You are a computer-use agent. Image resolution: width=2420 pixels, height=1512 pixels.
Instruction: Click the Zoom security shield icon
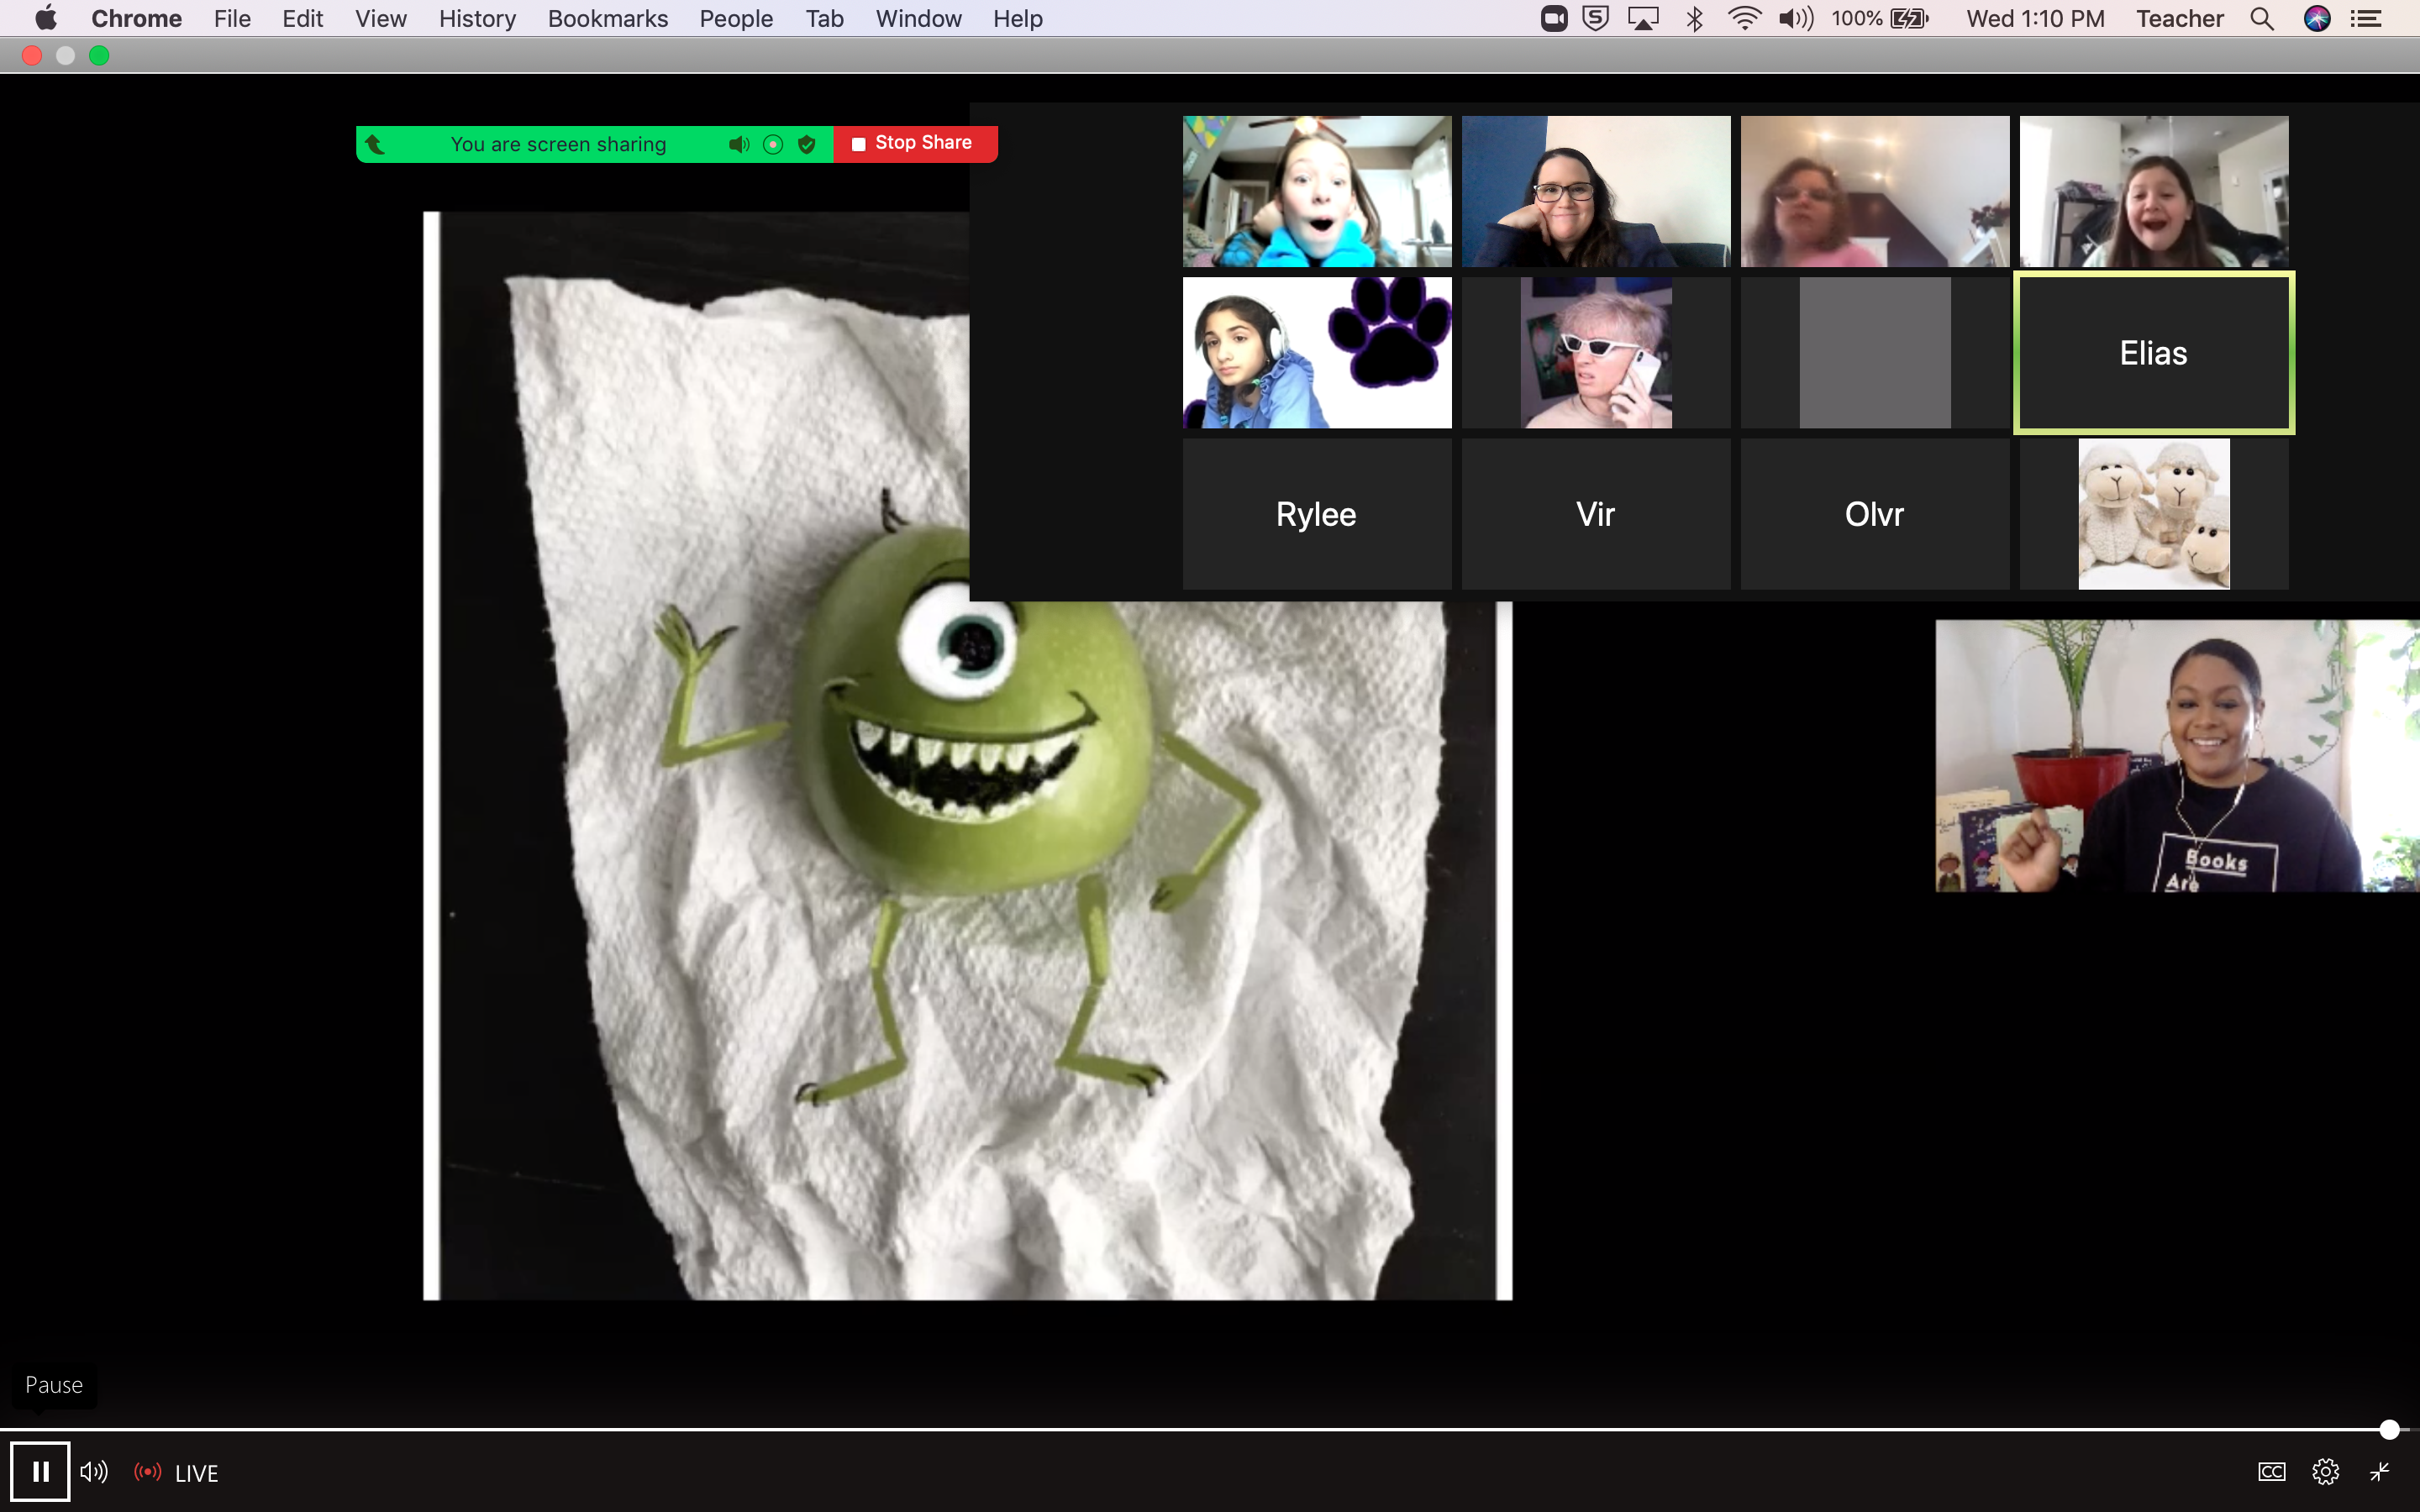tap(807, 144)
